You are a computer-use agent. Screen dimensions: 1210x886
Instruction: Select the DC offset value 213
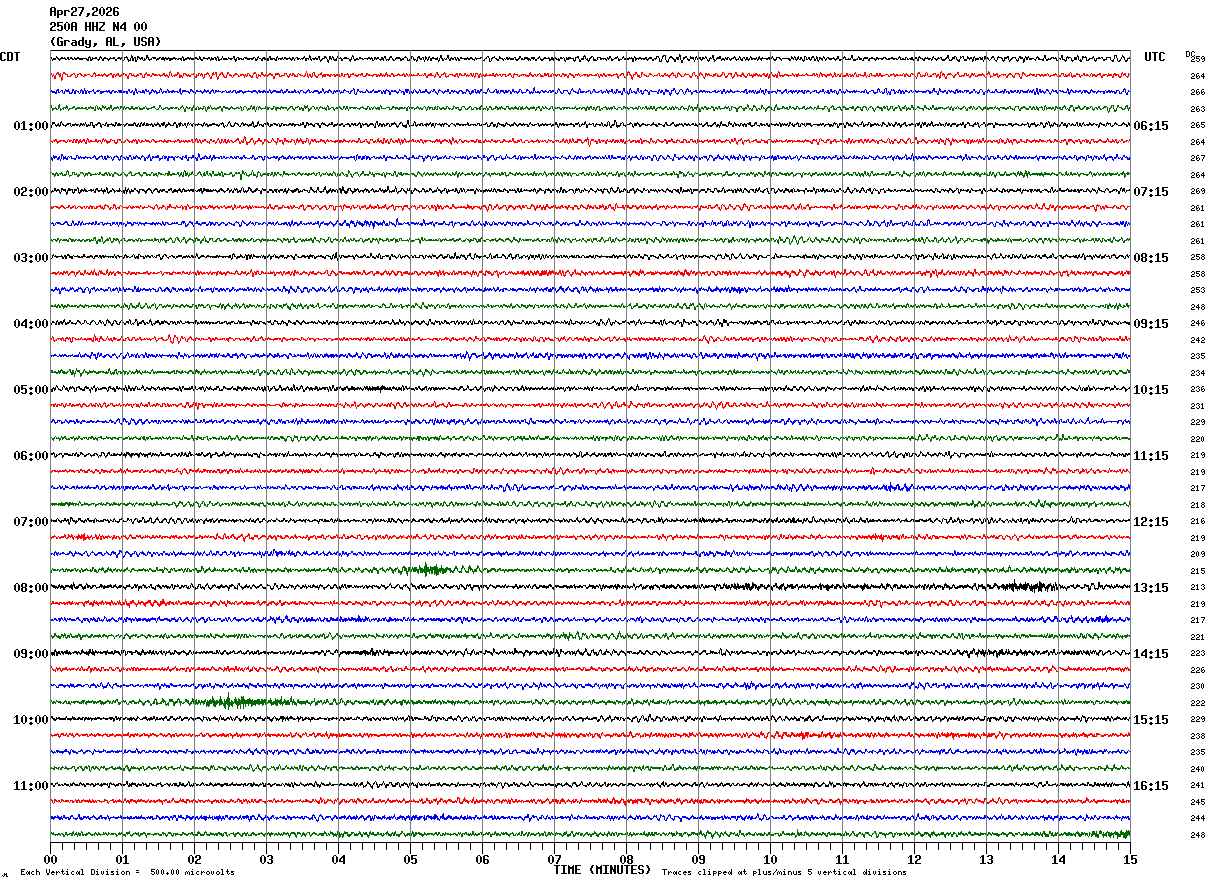pyautogui.click(x=1197, y=587)
